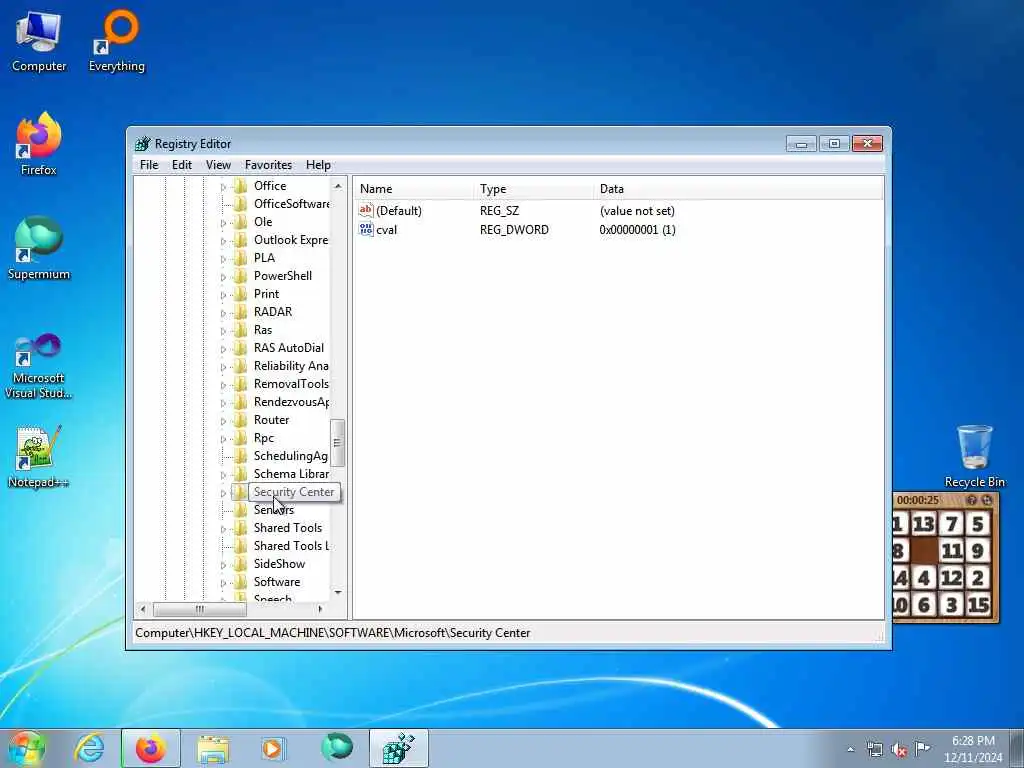
Task: Expand the Ras registry key
Action: [223, 330]
